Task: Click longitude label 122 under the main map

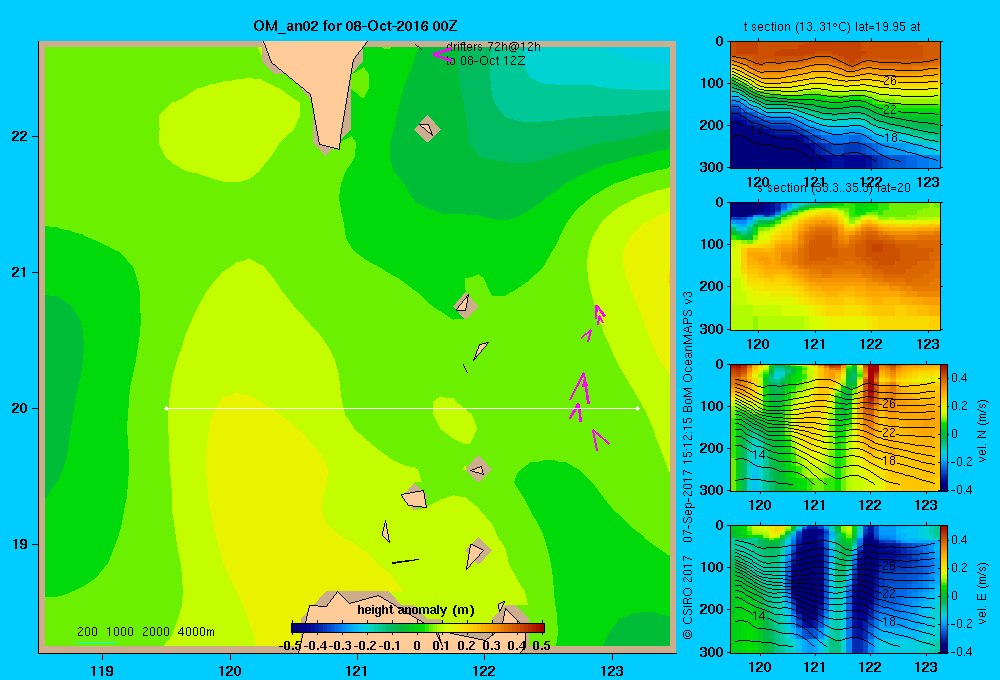Action: pyautogui.click(x=484, y=670)
